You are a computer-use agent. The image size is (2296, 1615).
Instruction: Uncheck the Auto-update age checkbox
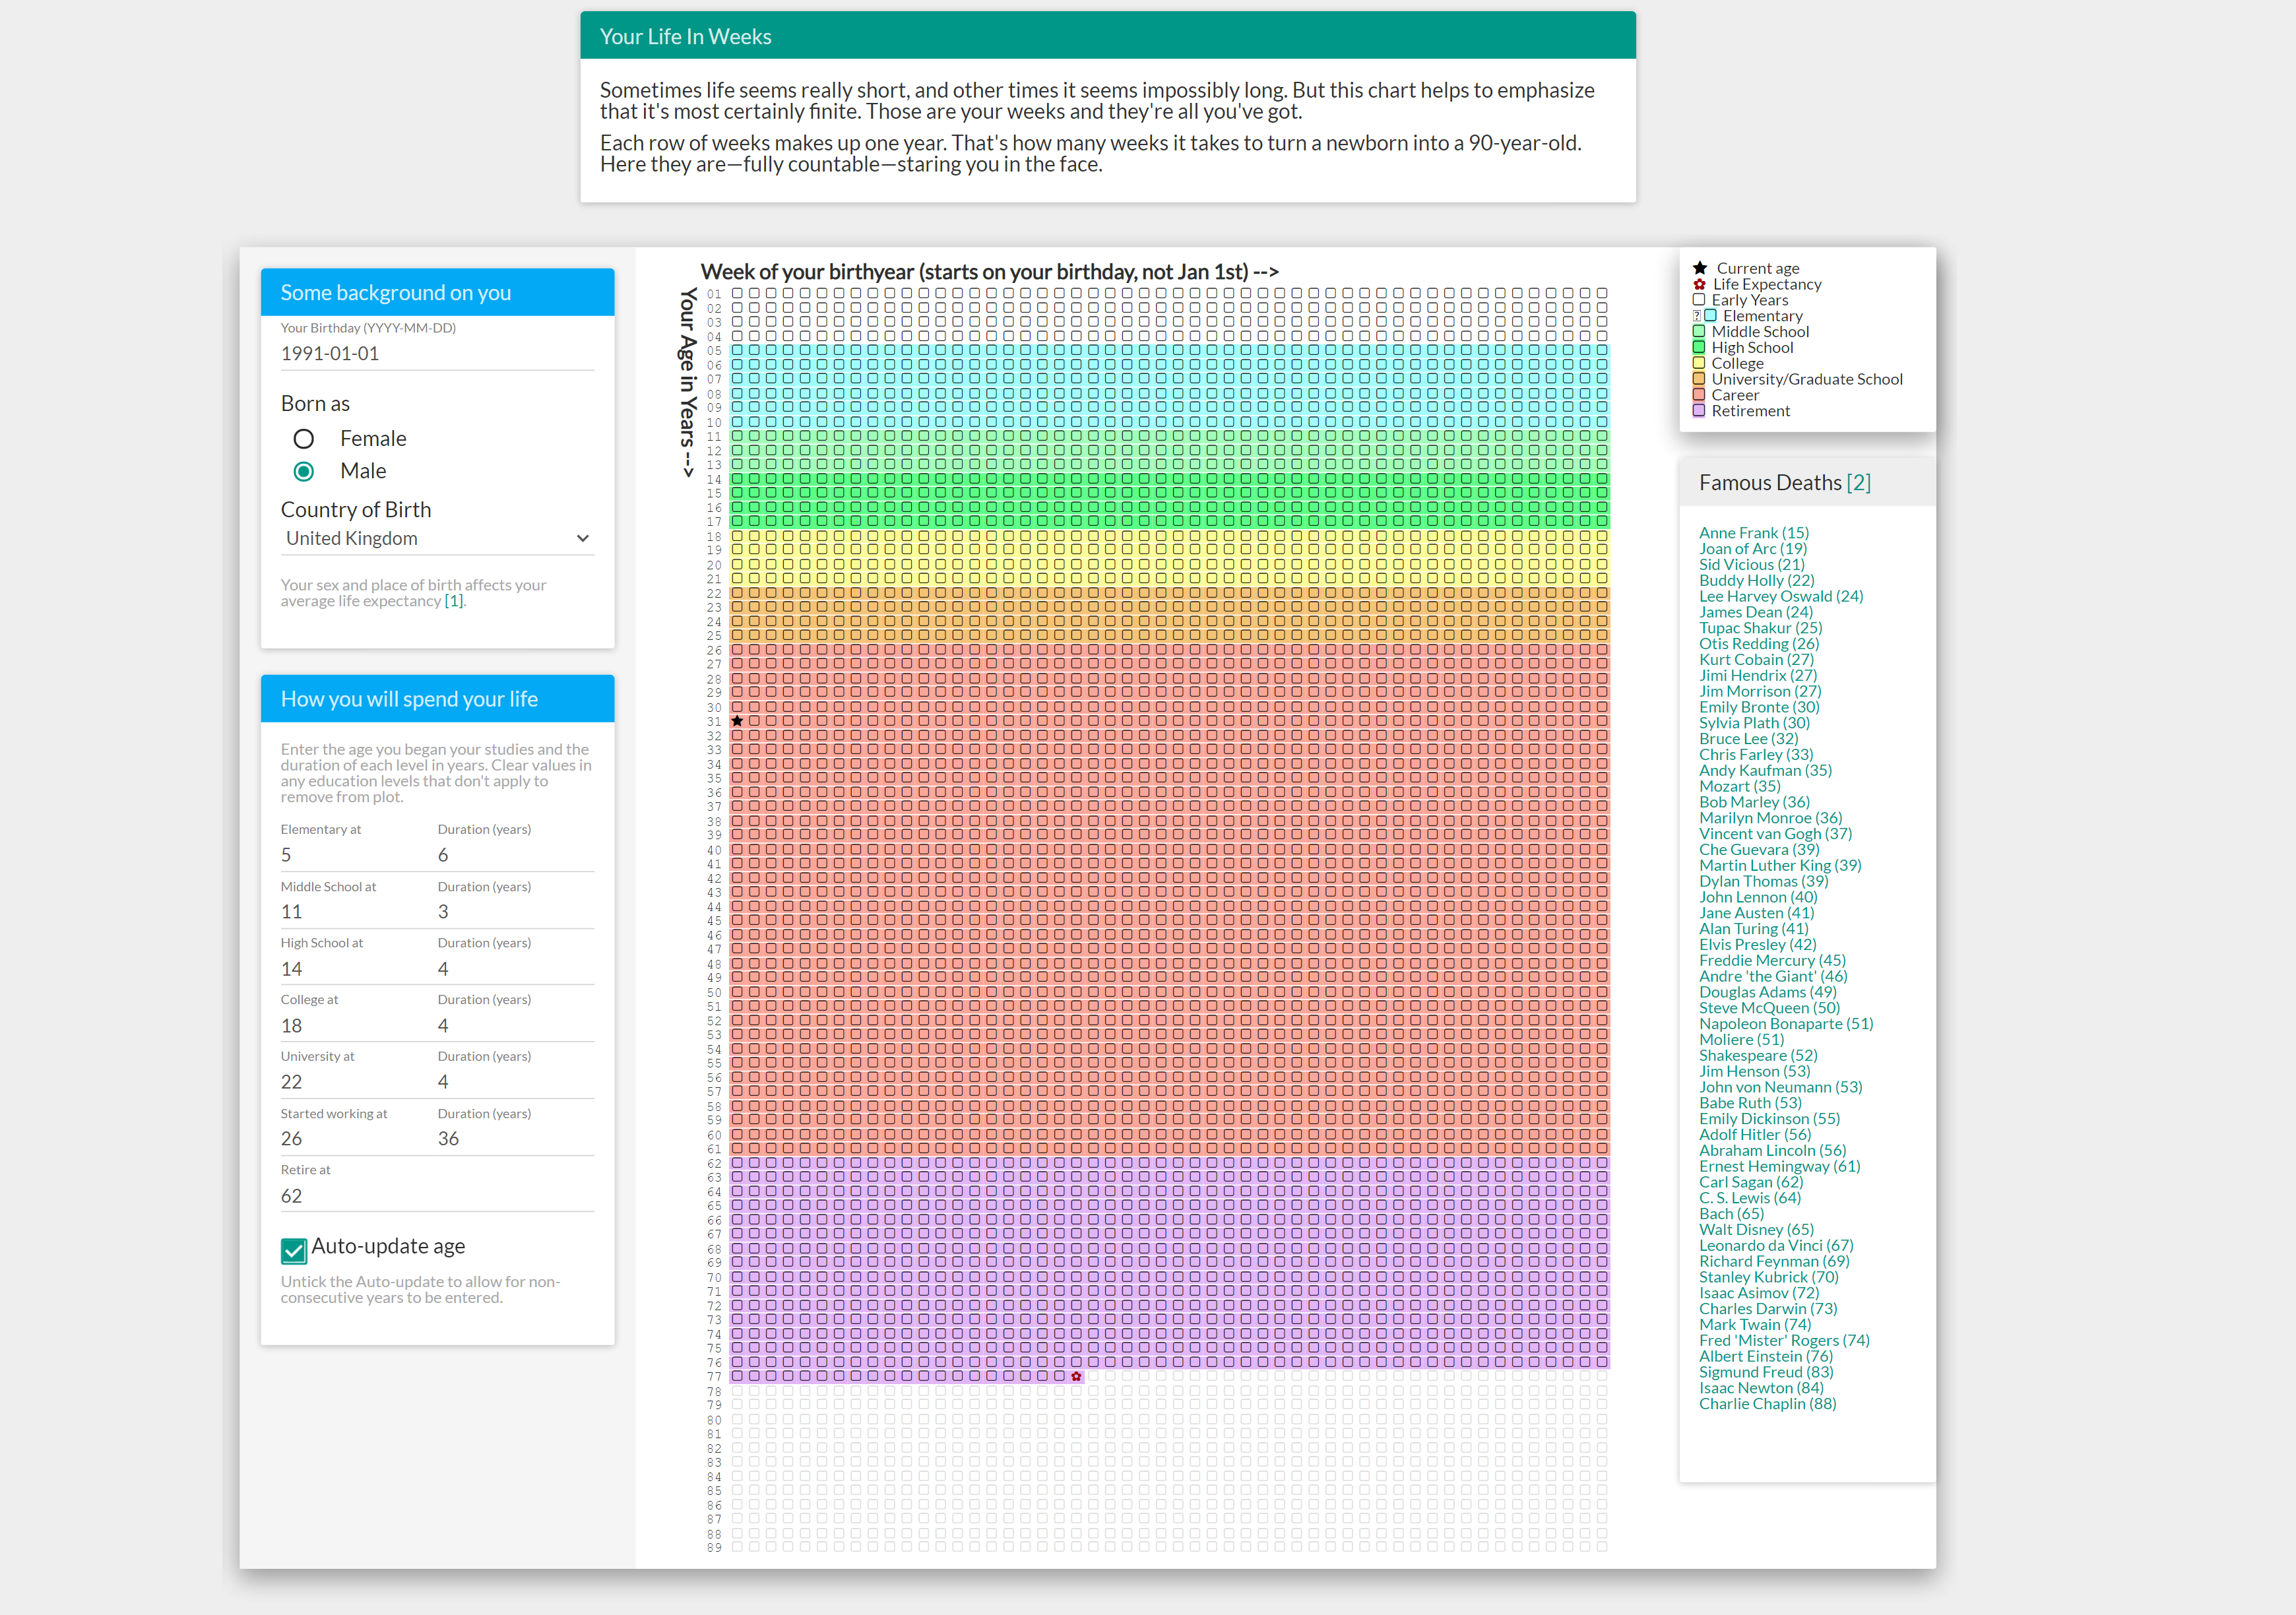click(x=293, y=1250)
